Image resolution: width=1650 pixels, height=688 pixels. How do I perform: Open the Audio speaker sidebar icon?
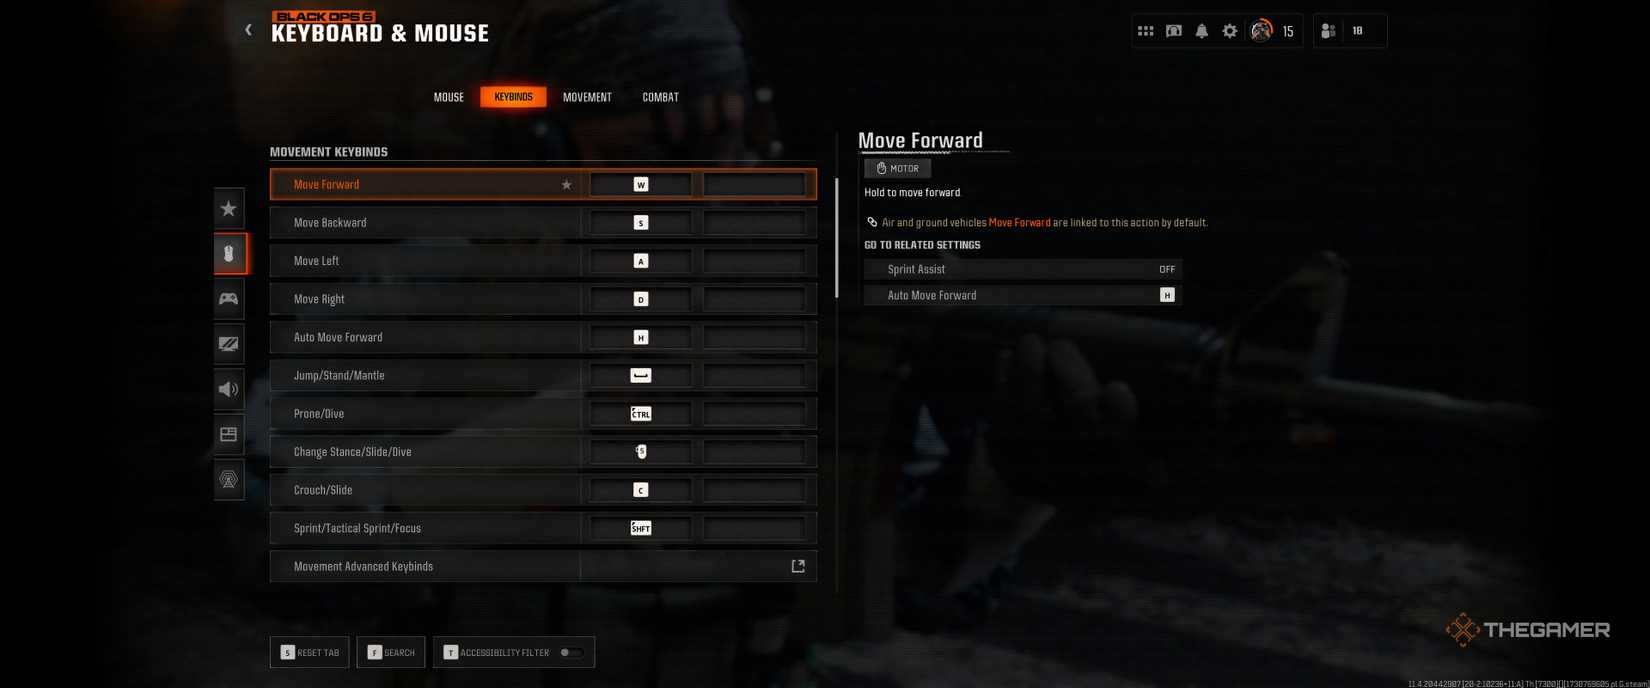click(x=229, y=389)
